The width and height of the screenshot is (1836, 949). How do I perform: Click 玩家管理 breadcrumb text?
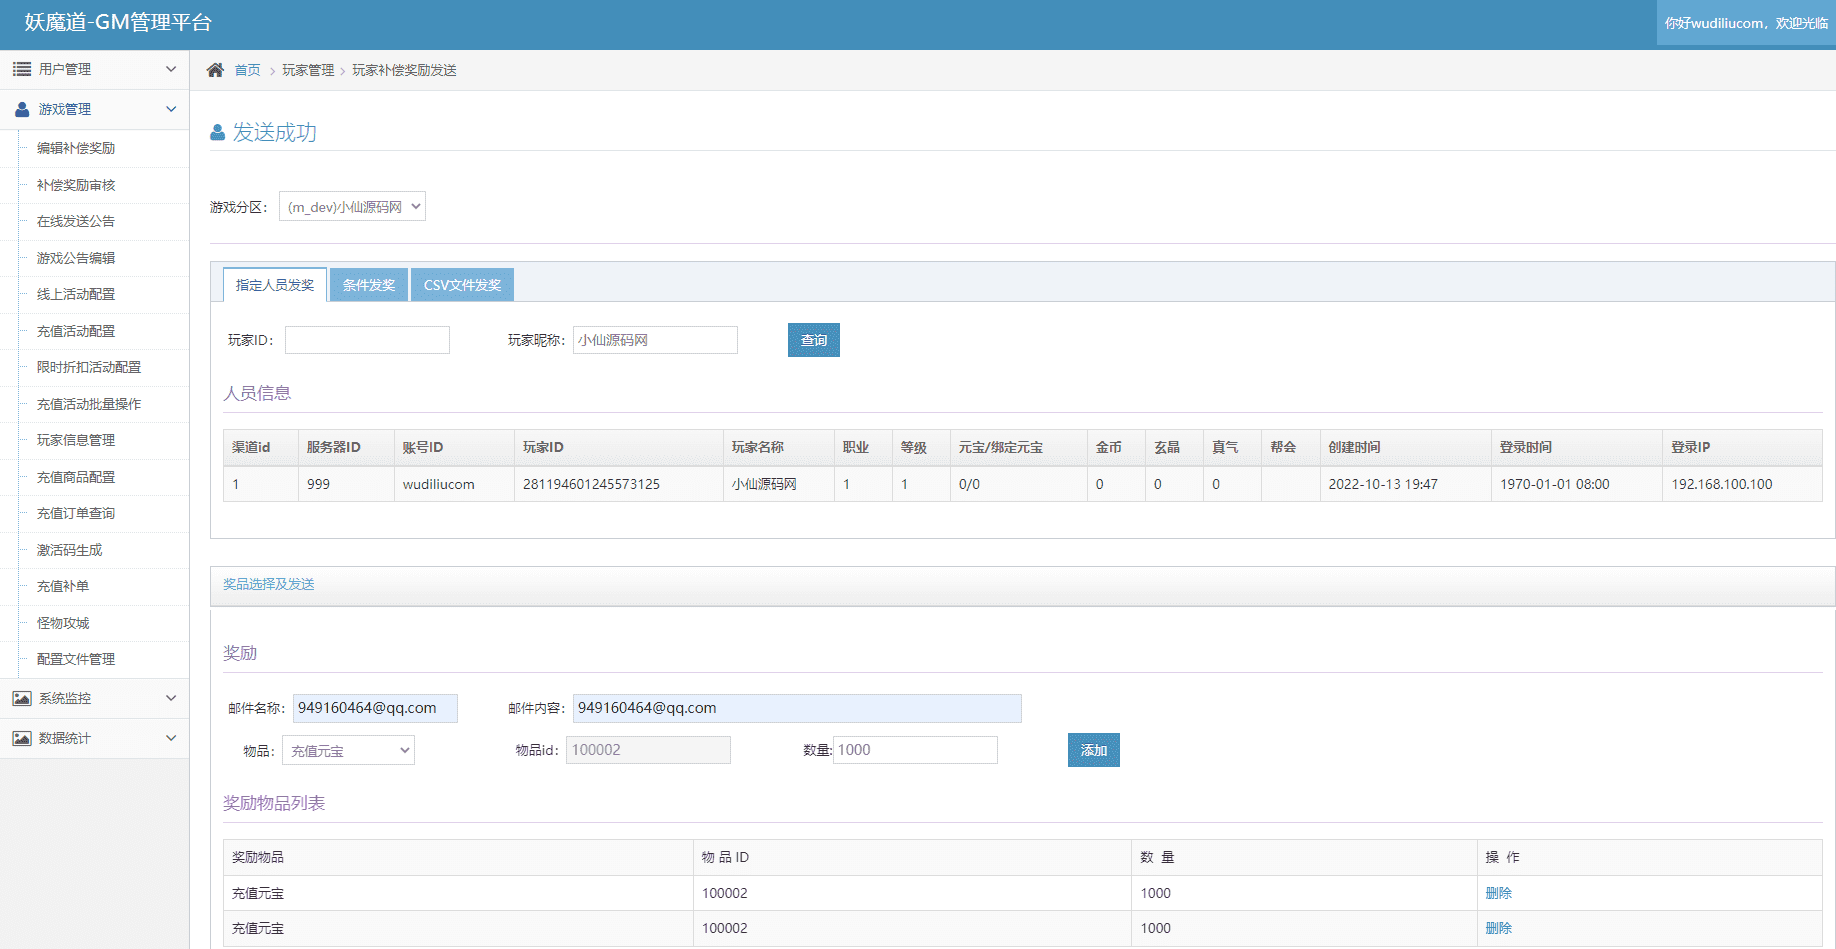pos(308,70)
